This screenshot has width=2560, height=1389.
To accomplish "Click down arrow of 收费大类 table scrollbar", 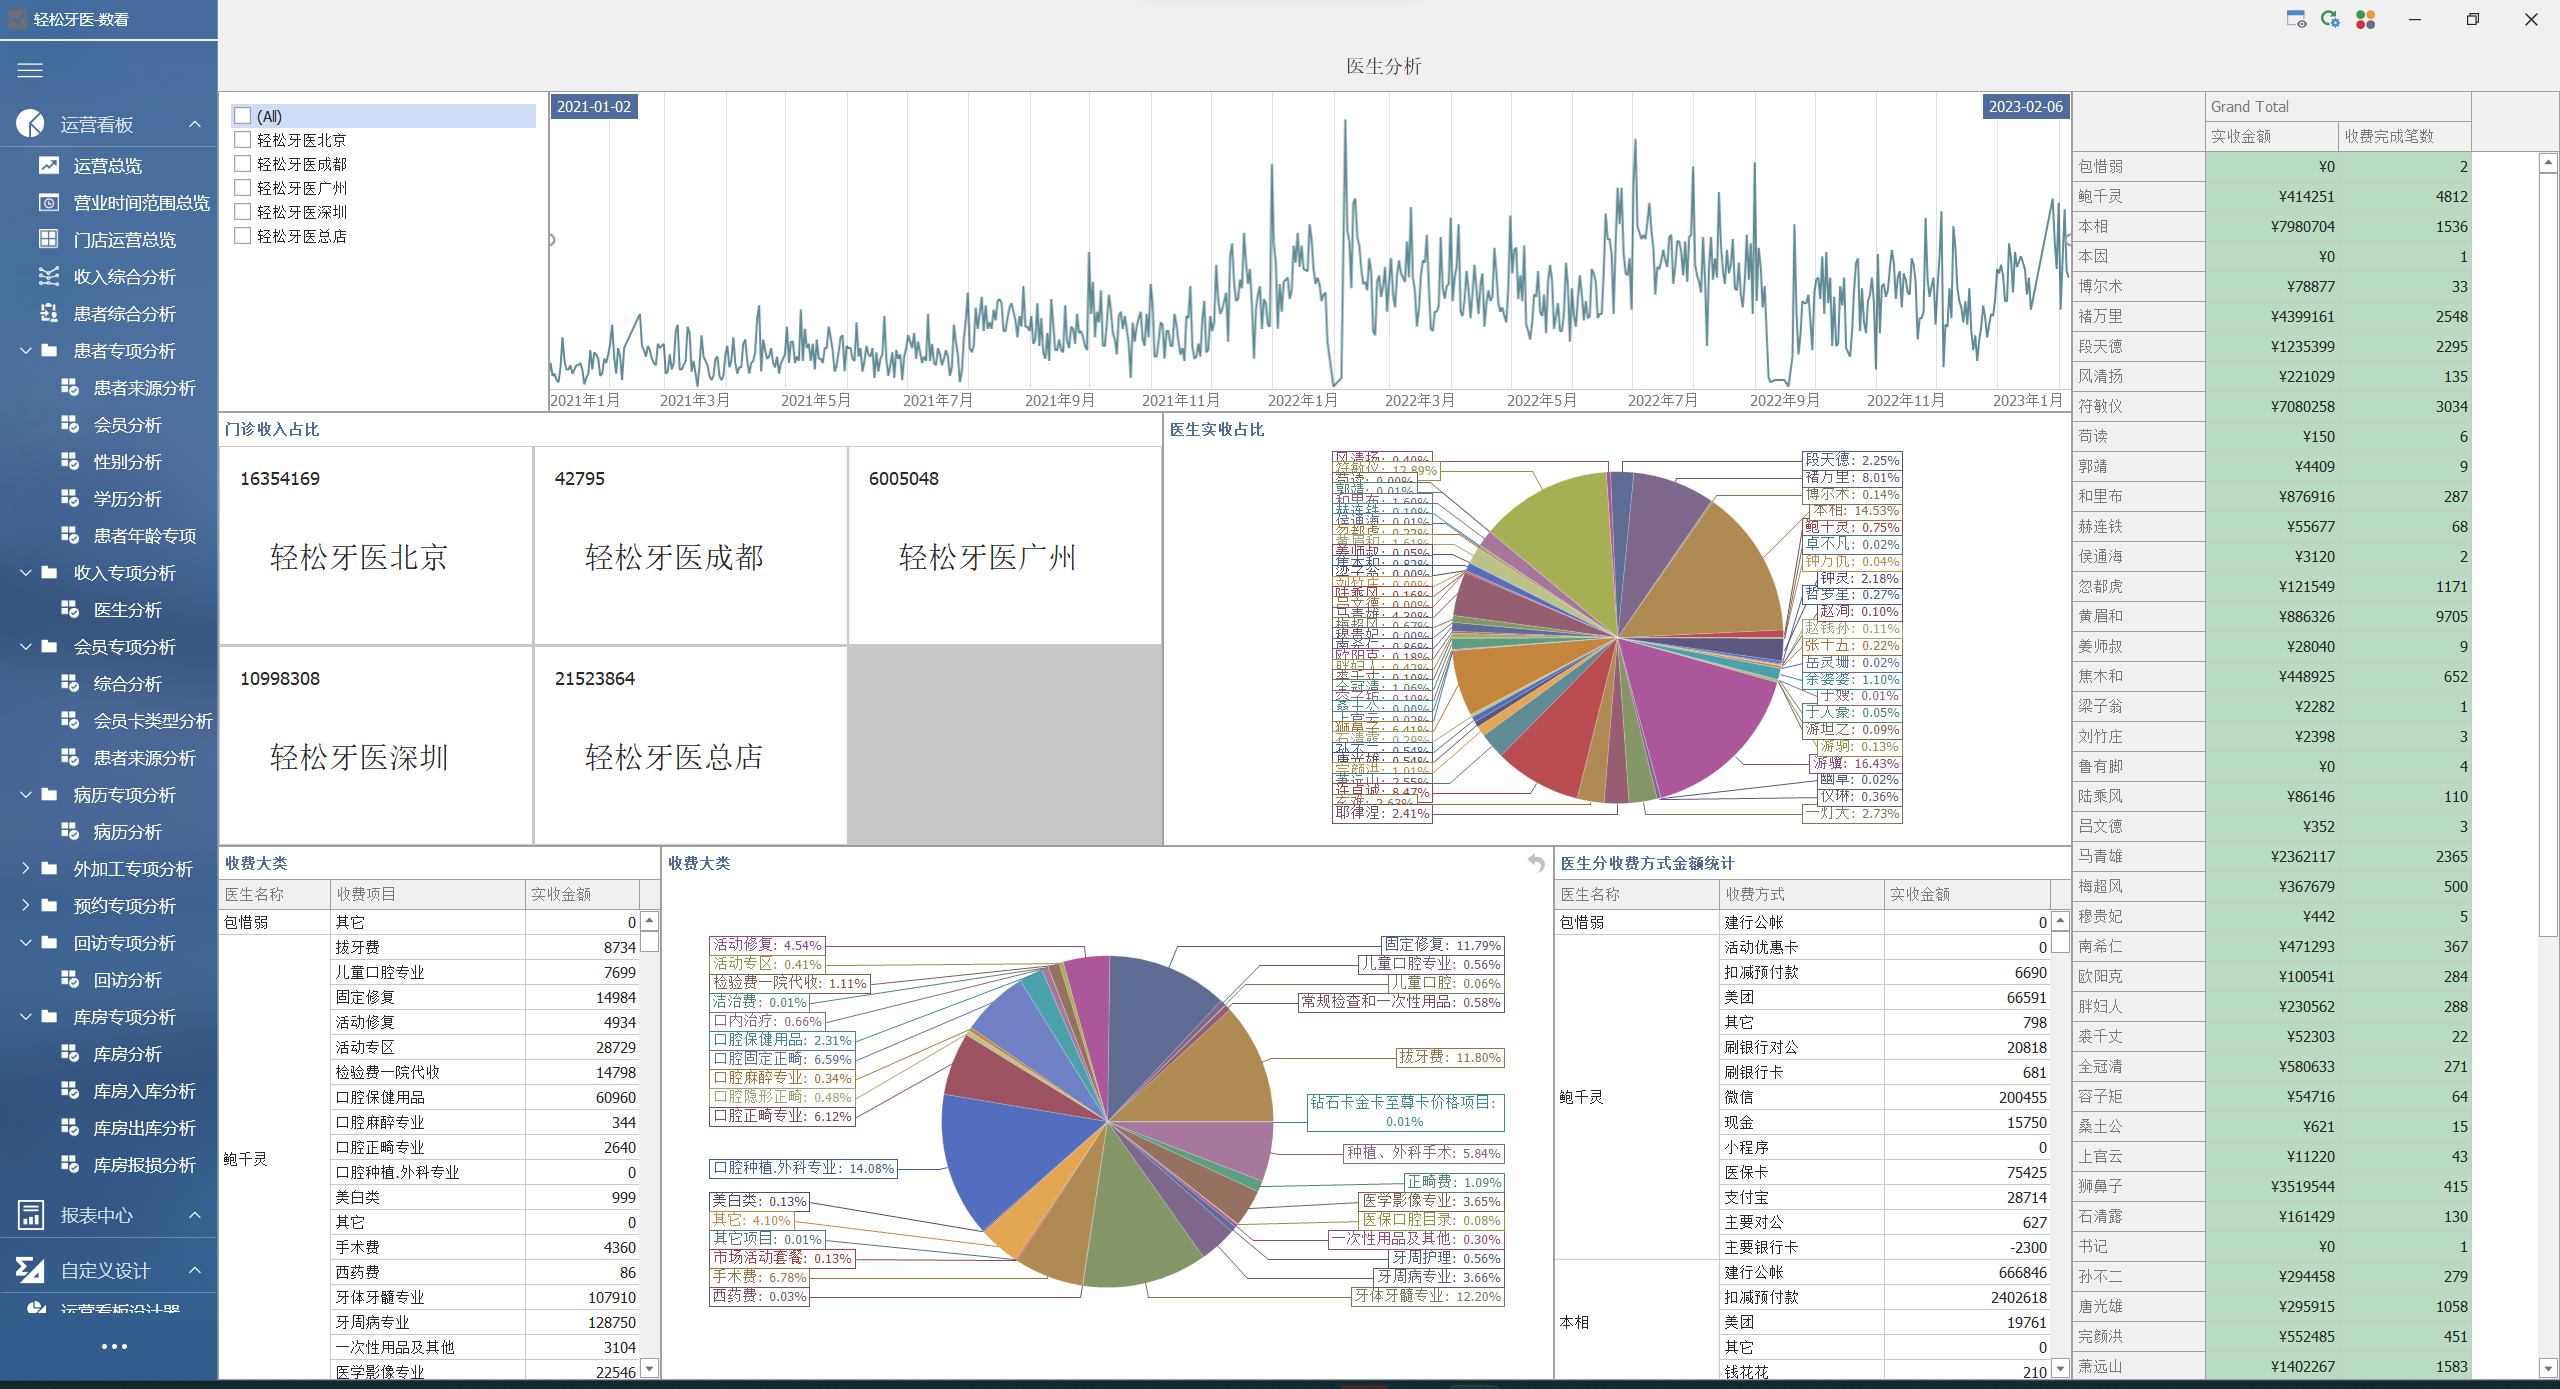I will (x=649, y=1368).
